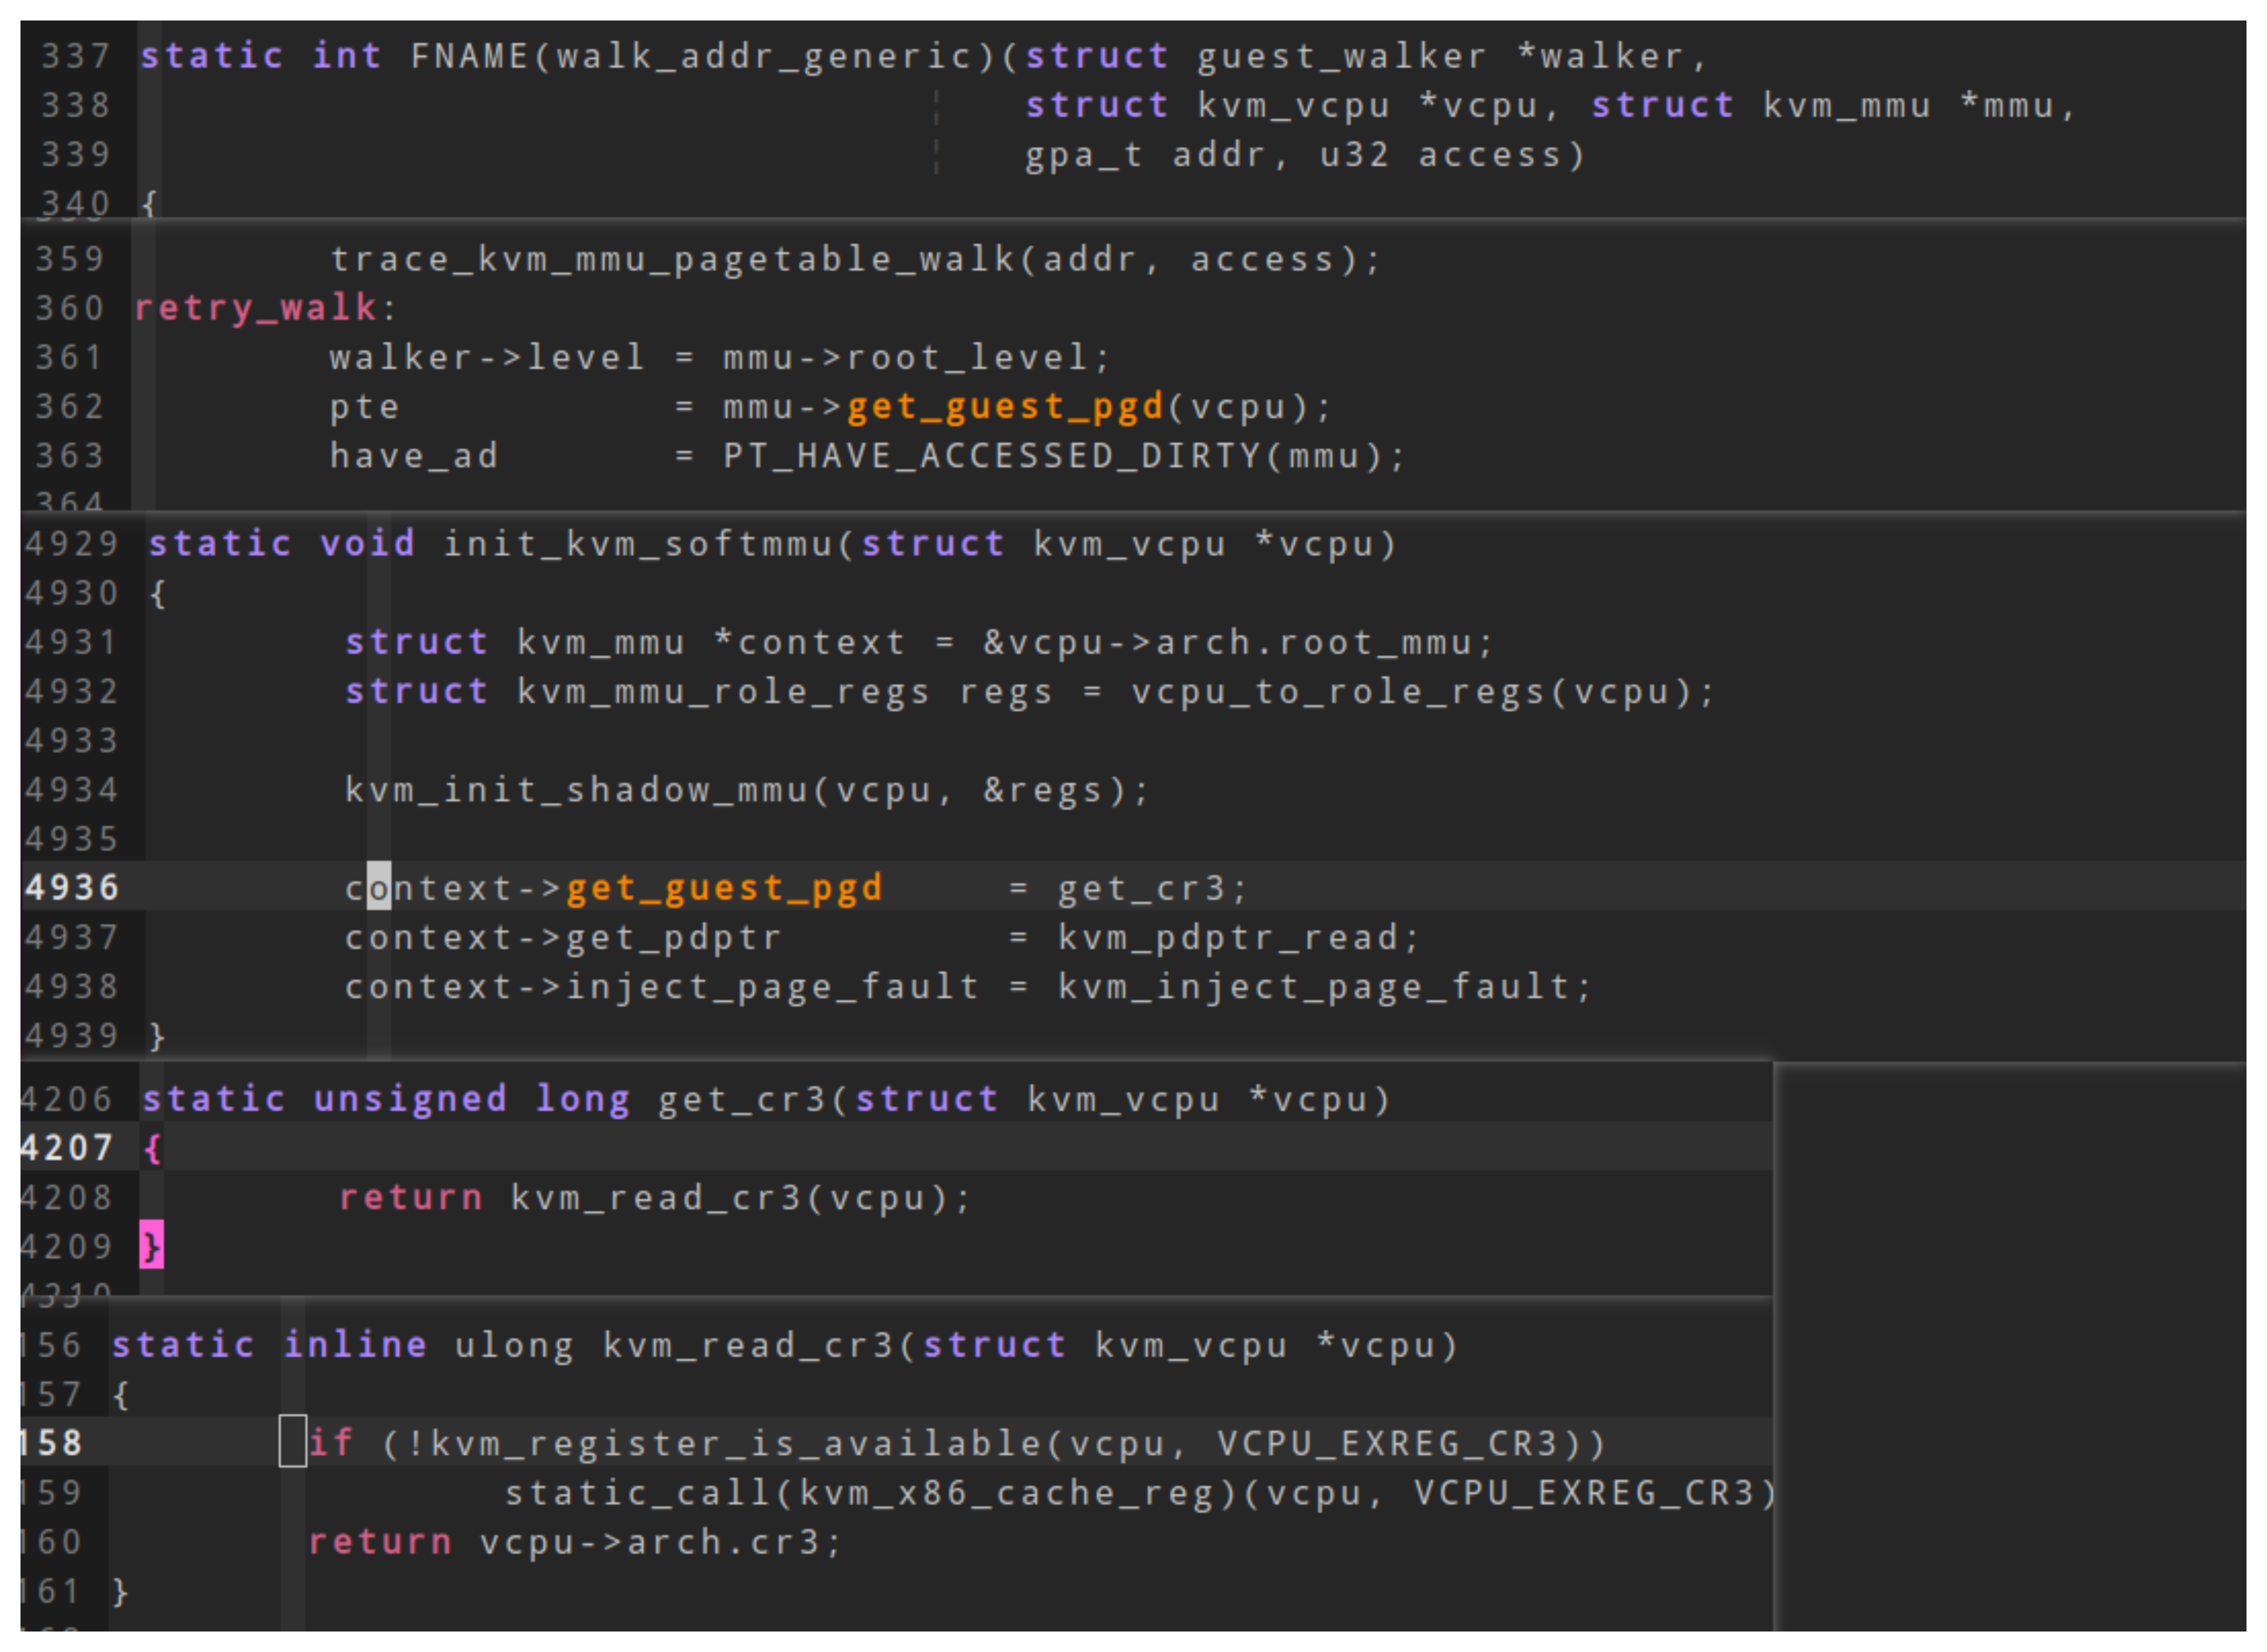Click the pink highlighted closing brace on line 4209
2267x1652 pixels.
click(x=152, y=1246)
